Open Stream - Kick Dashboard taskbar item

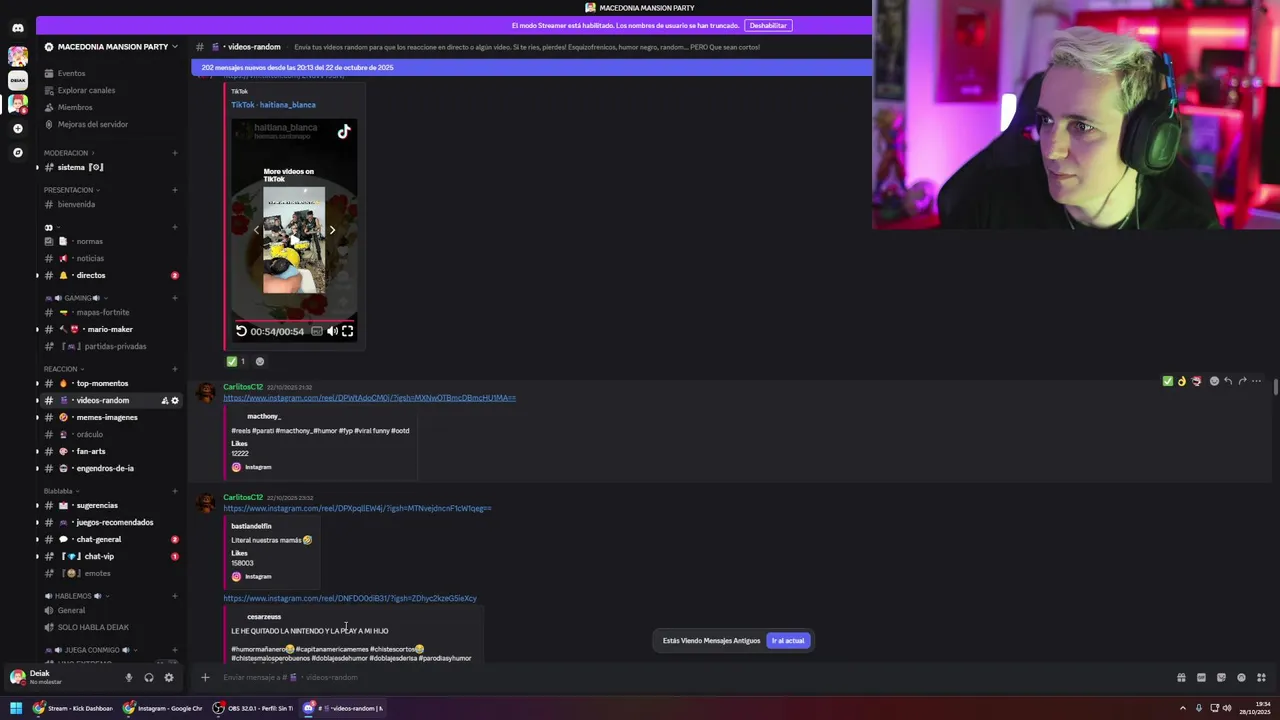coord(73,708)
